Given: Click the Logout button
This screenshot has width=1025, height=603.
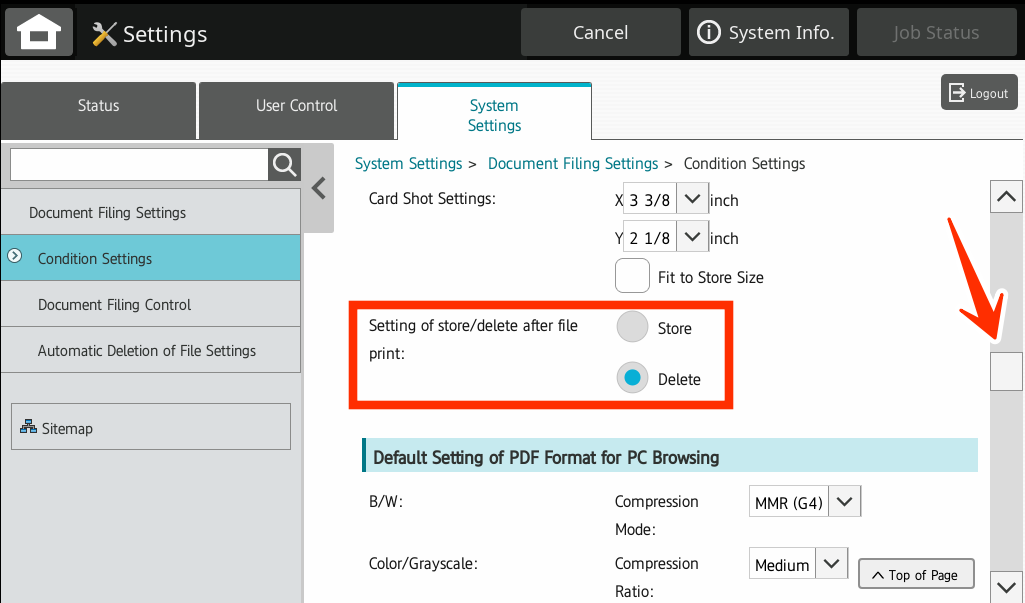Looking at the screenshot, I should (978, 92).
